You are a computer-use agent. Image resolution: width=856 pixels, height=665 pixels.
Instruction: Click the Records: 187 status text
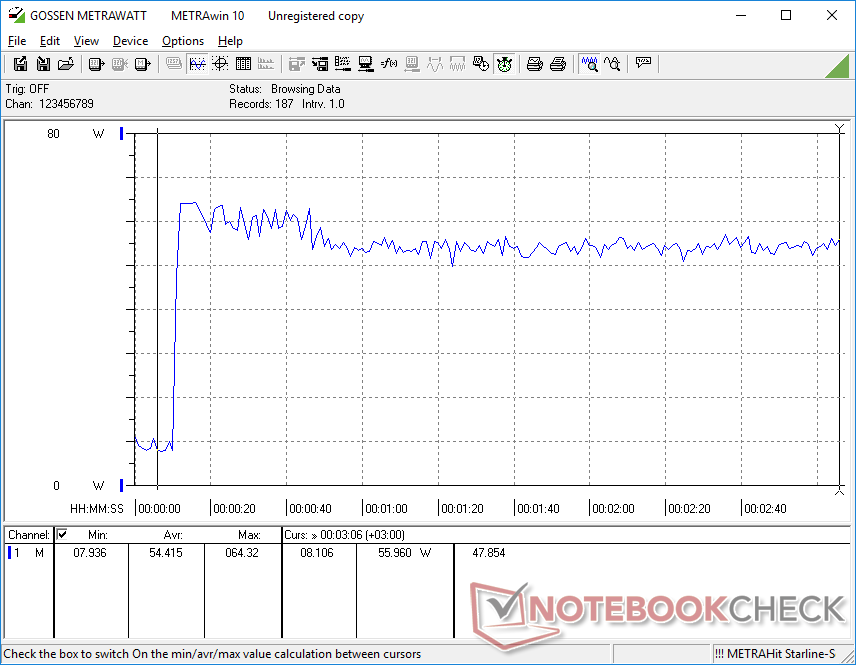tap(261, 104)
